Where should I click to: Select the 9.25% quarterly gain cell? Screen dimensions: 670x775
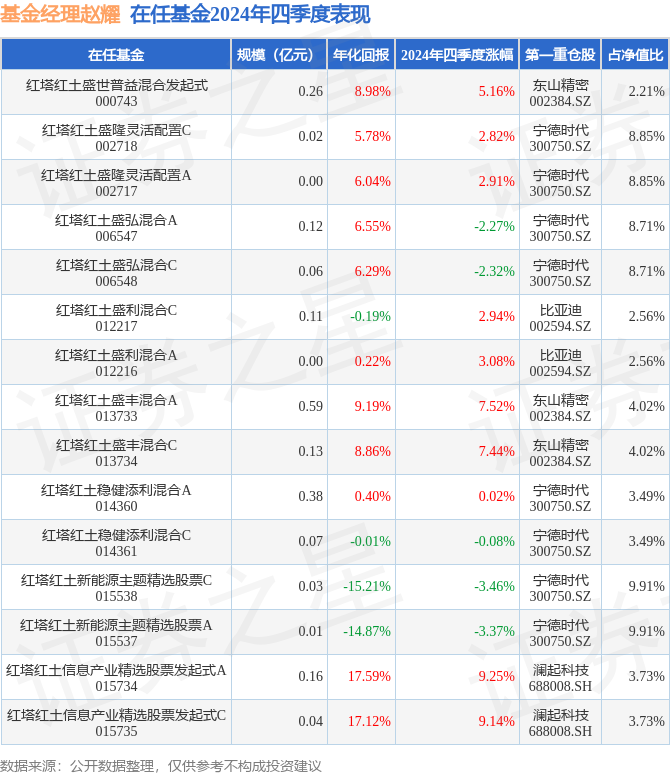point(496,676)
